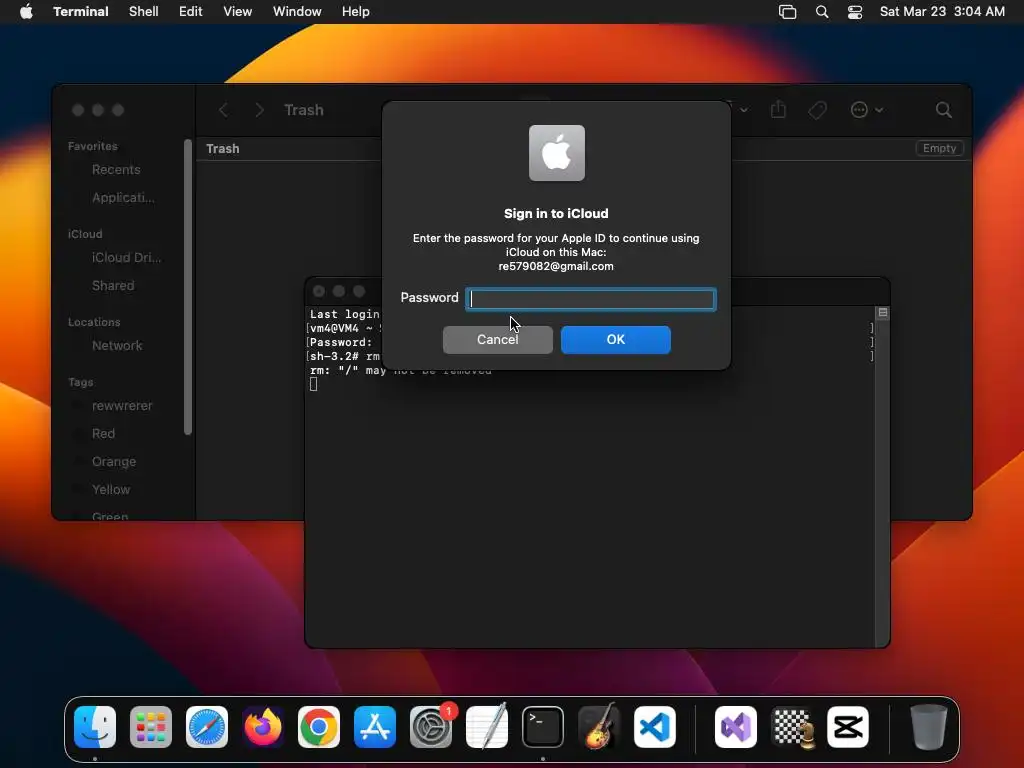Select iCloud Drive in Finder sidebar
Screen dimensions: 1024x768
click(x=126, y=258)
